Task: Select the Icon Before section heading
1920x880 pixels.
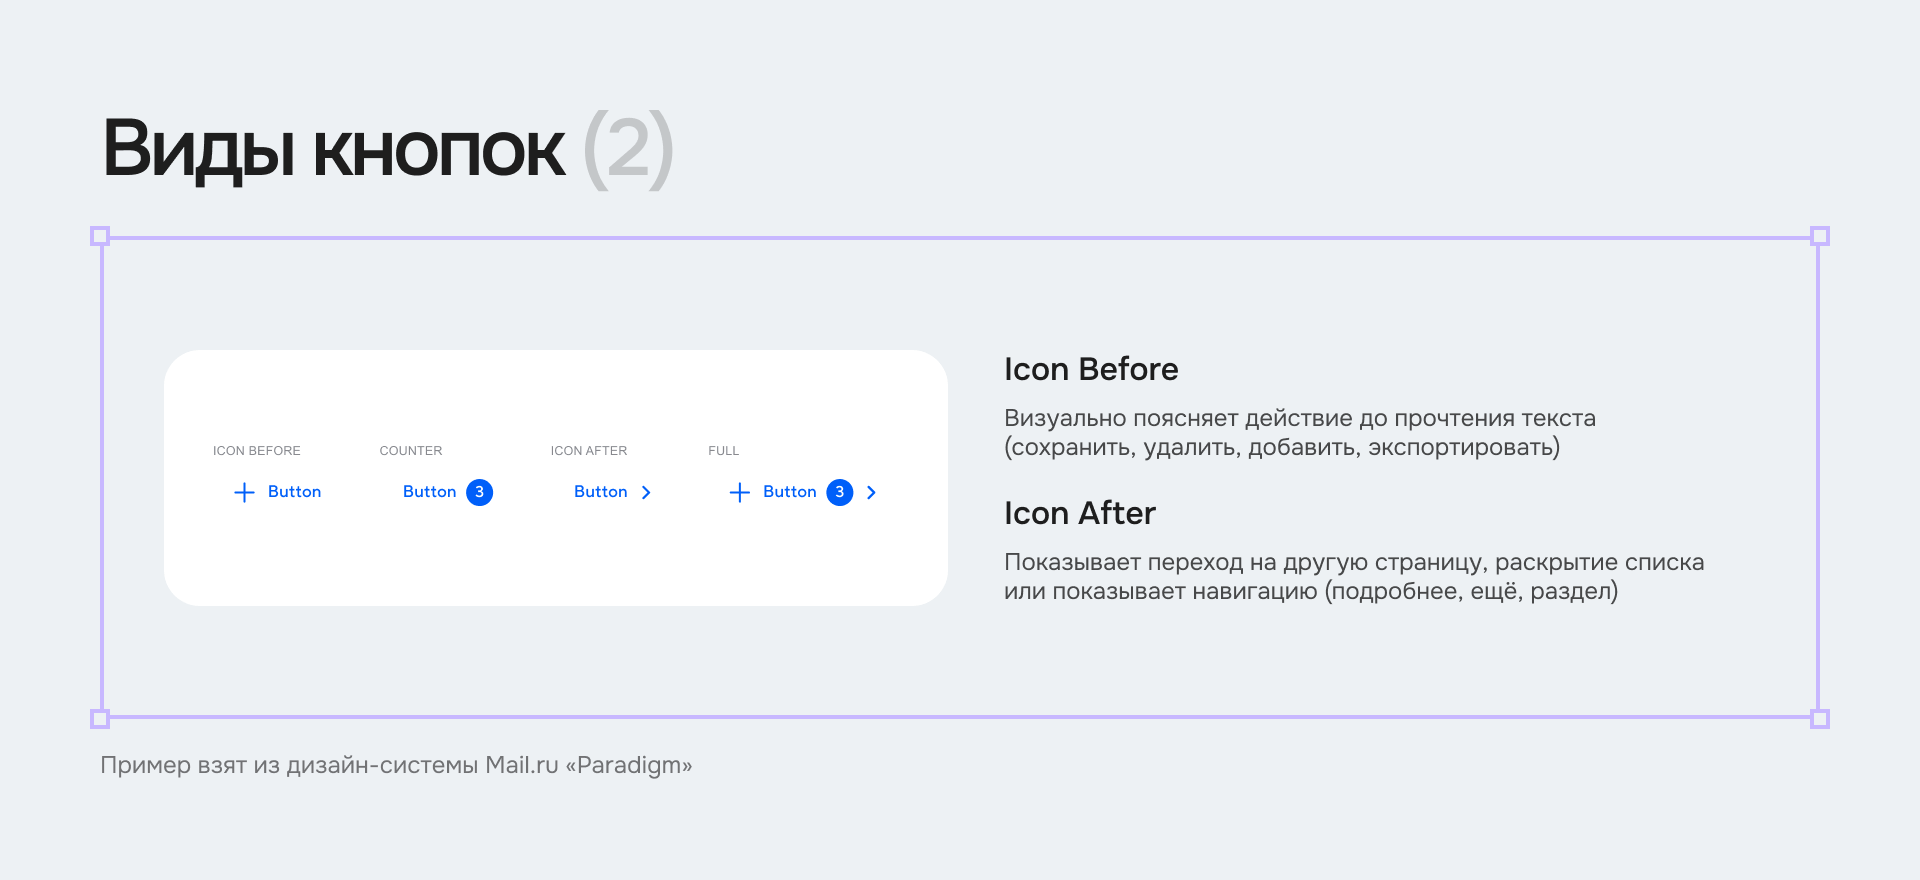Action: pos(1091,369)
